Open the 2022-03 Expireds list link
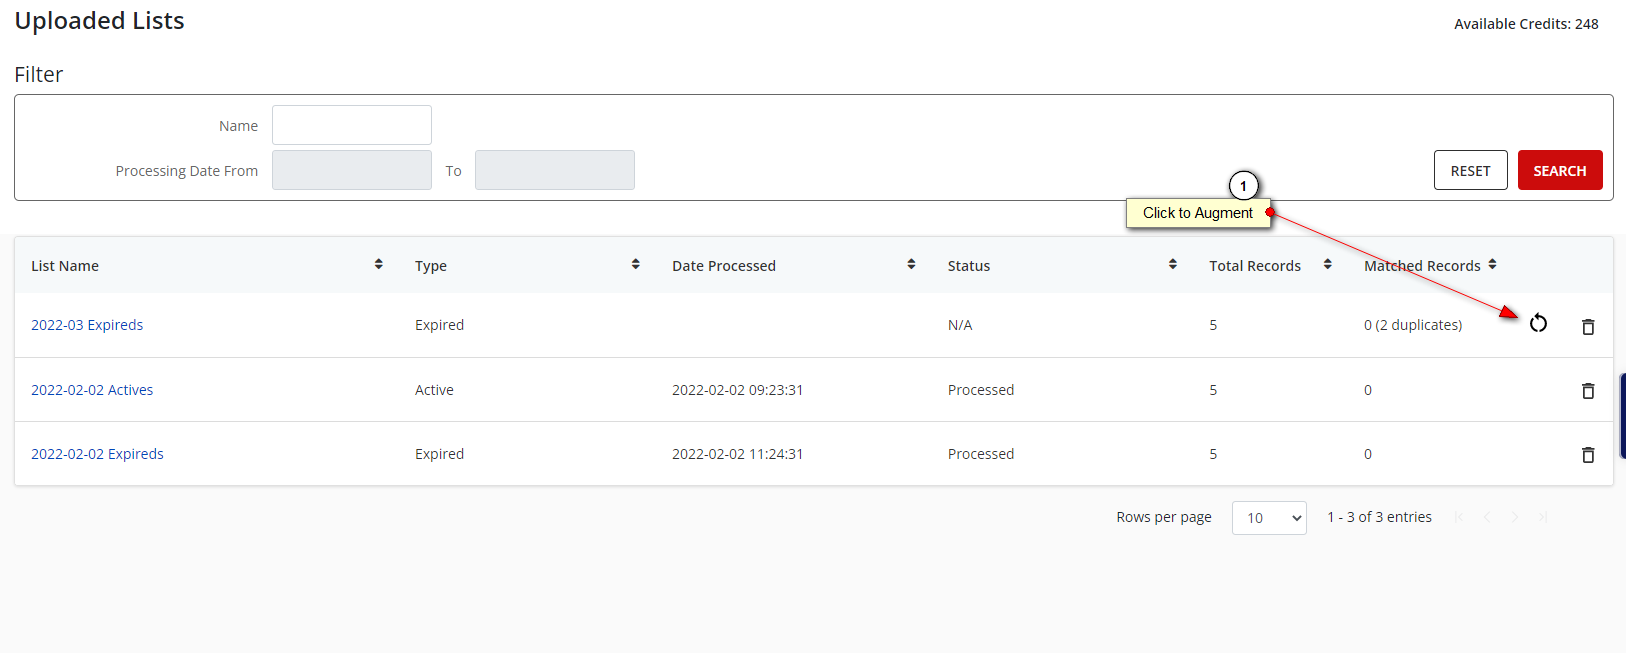Image resolution: width=1626 pixels, height=653 pixels. point(87,325)
